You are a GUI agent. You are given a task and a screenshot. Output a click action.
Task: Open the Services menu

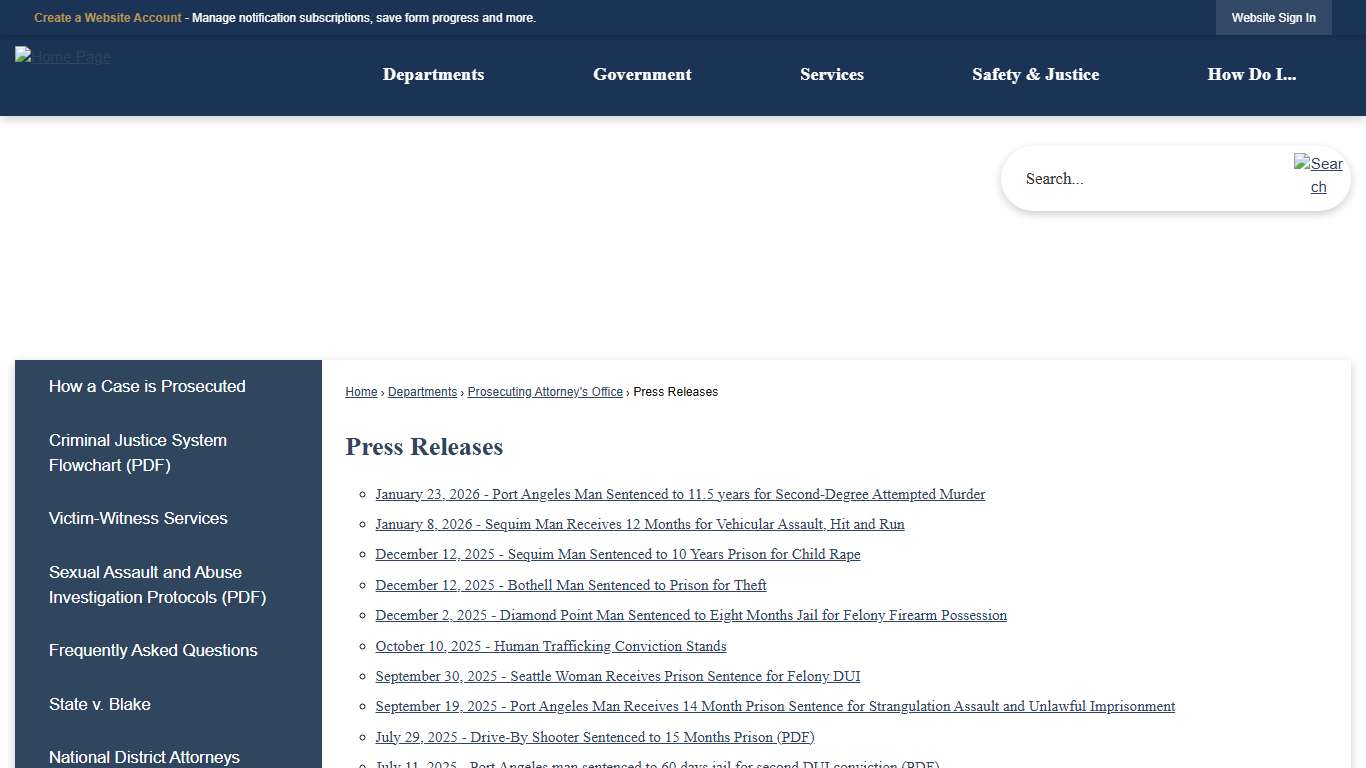[831, 74]
